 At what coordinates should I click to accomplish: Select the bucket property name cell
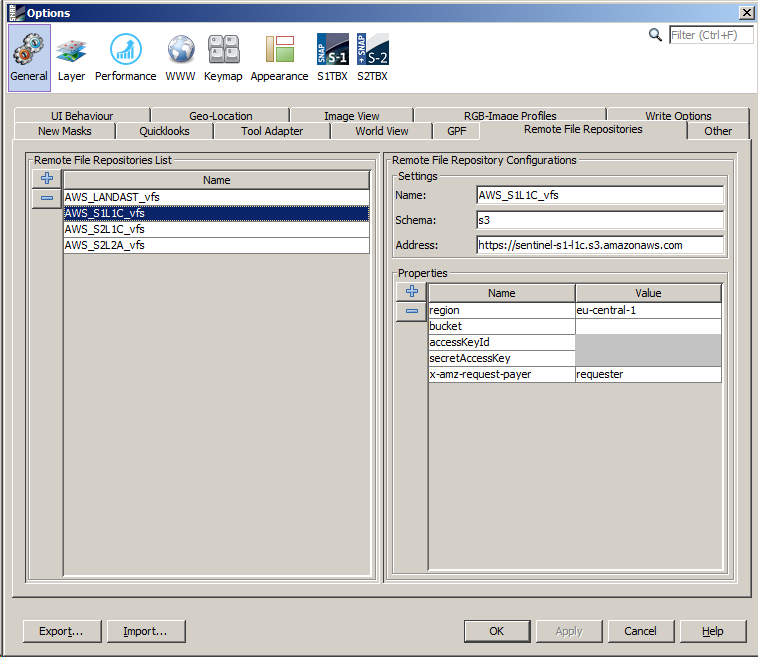point(502,326)
